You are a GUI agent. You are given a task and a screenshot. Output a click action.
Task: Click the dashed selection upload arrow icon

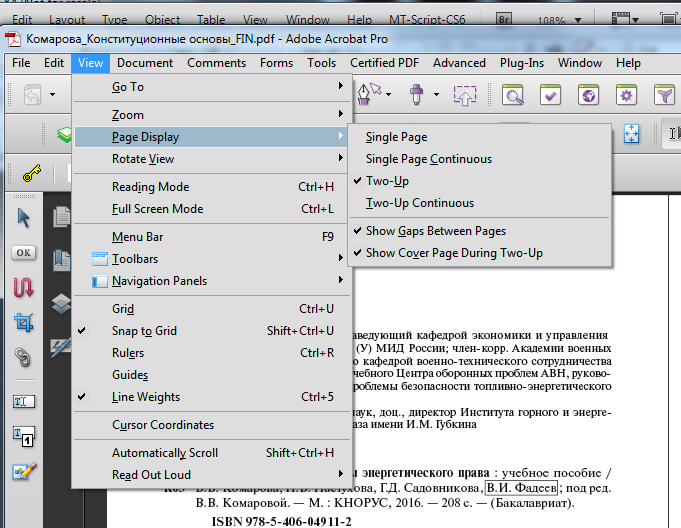[x=465, y=95]
